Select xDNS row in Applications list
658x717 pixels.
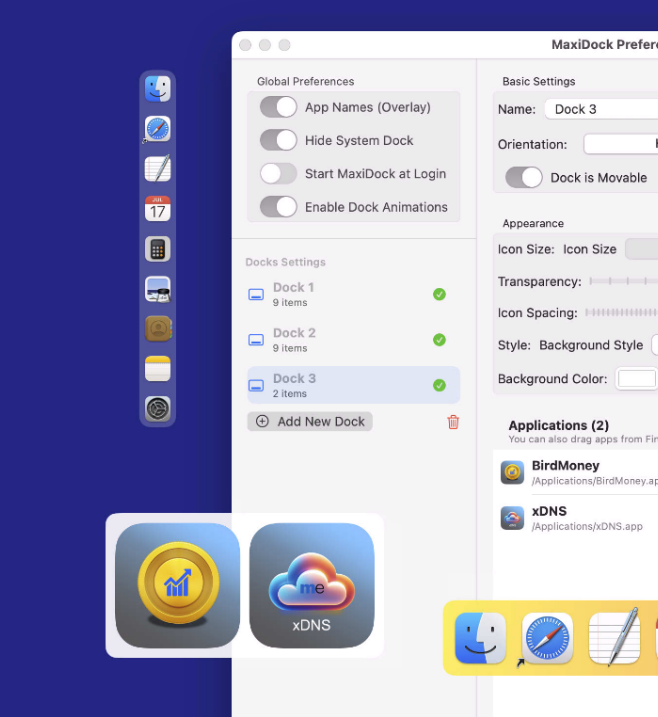(x=576, y=518)
